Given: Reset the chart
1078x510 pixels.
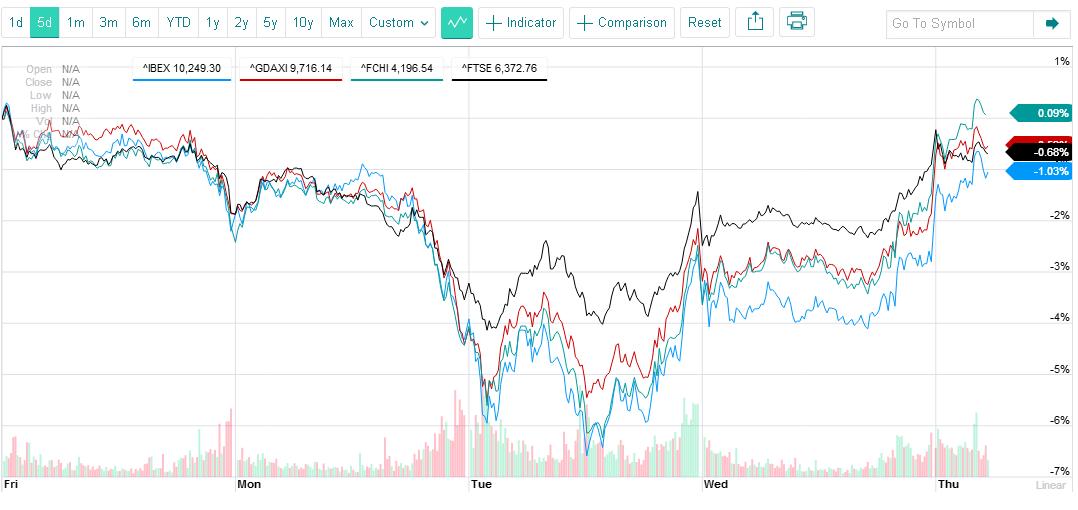Looking at the screenshot, I should point(705,22).
